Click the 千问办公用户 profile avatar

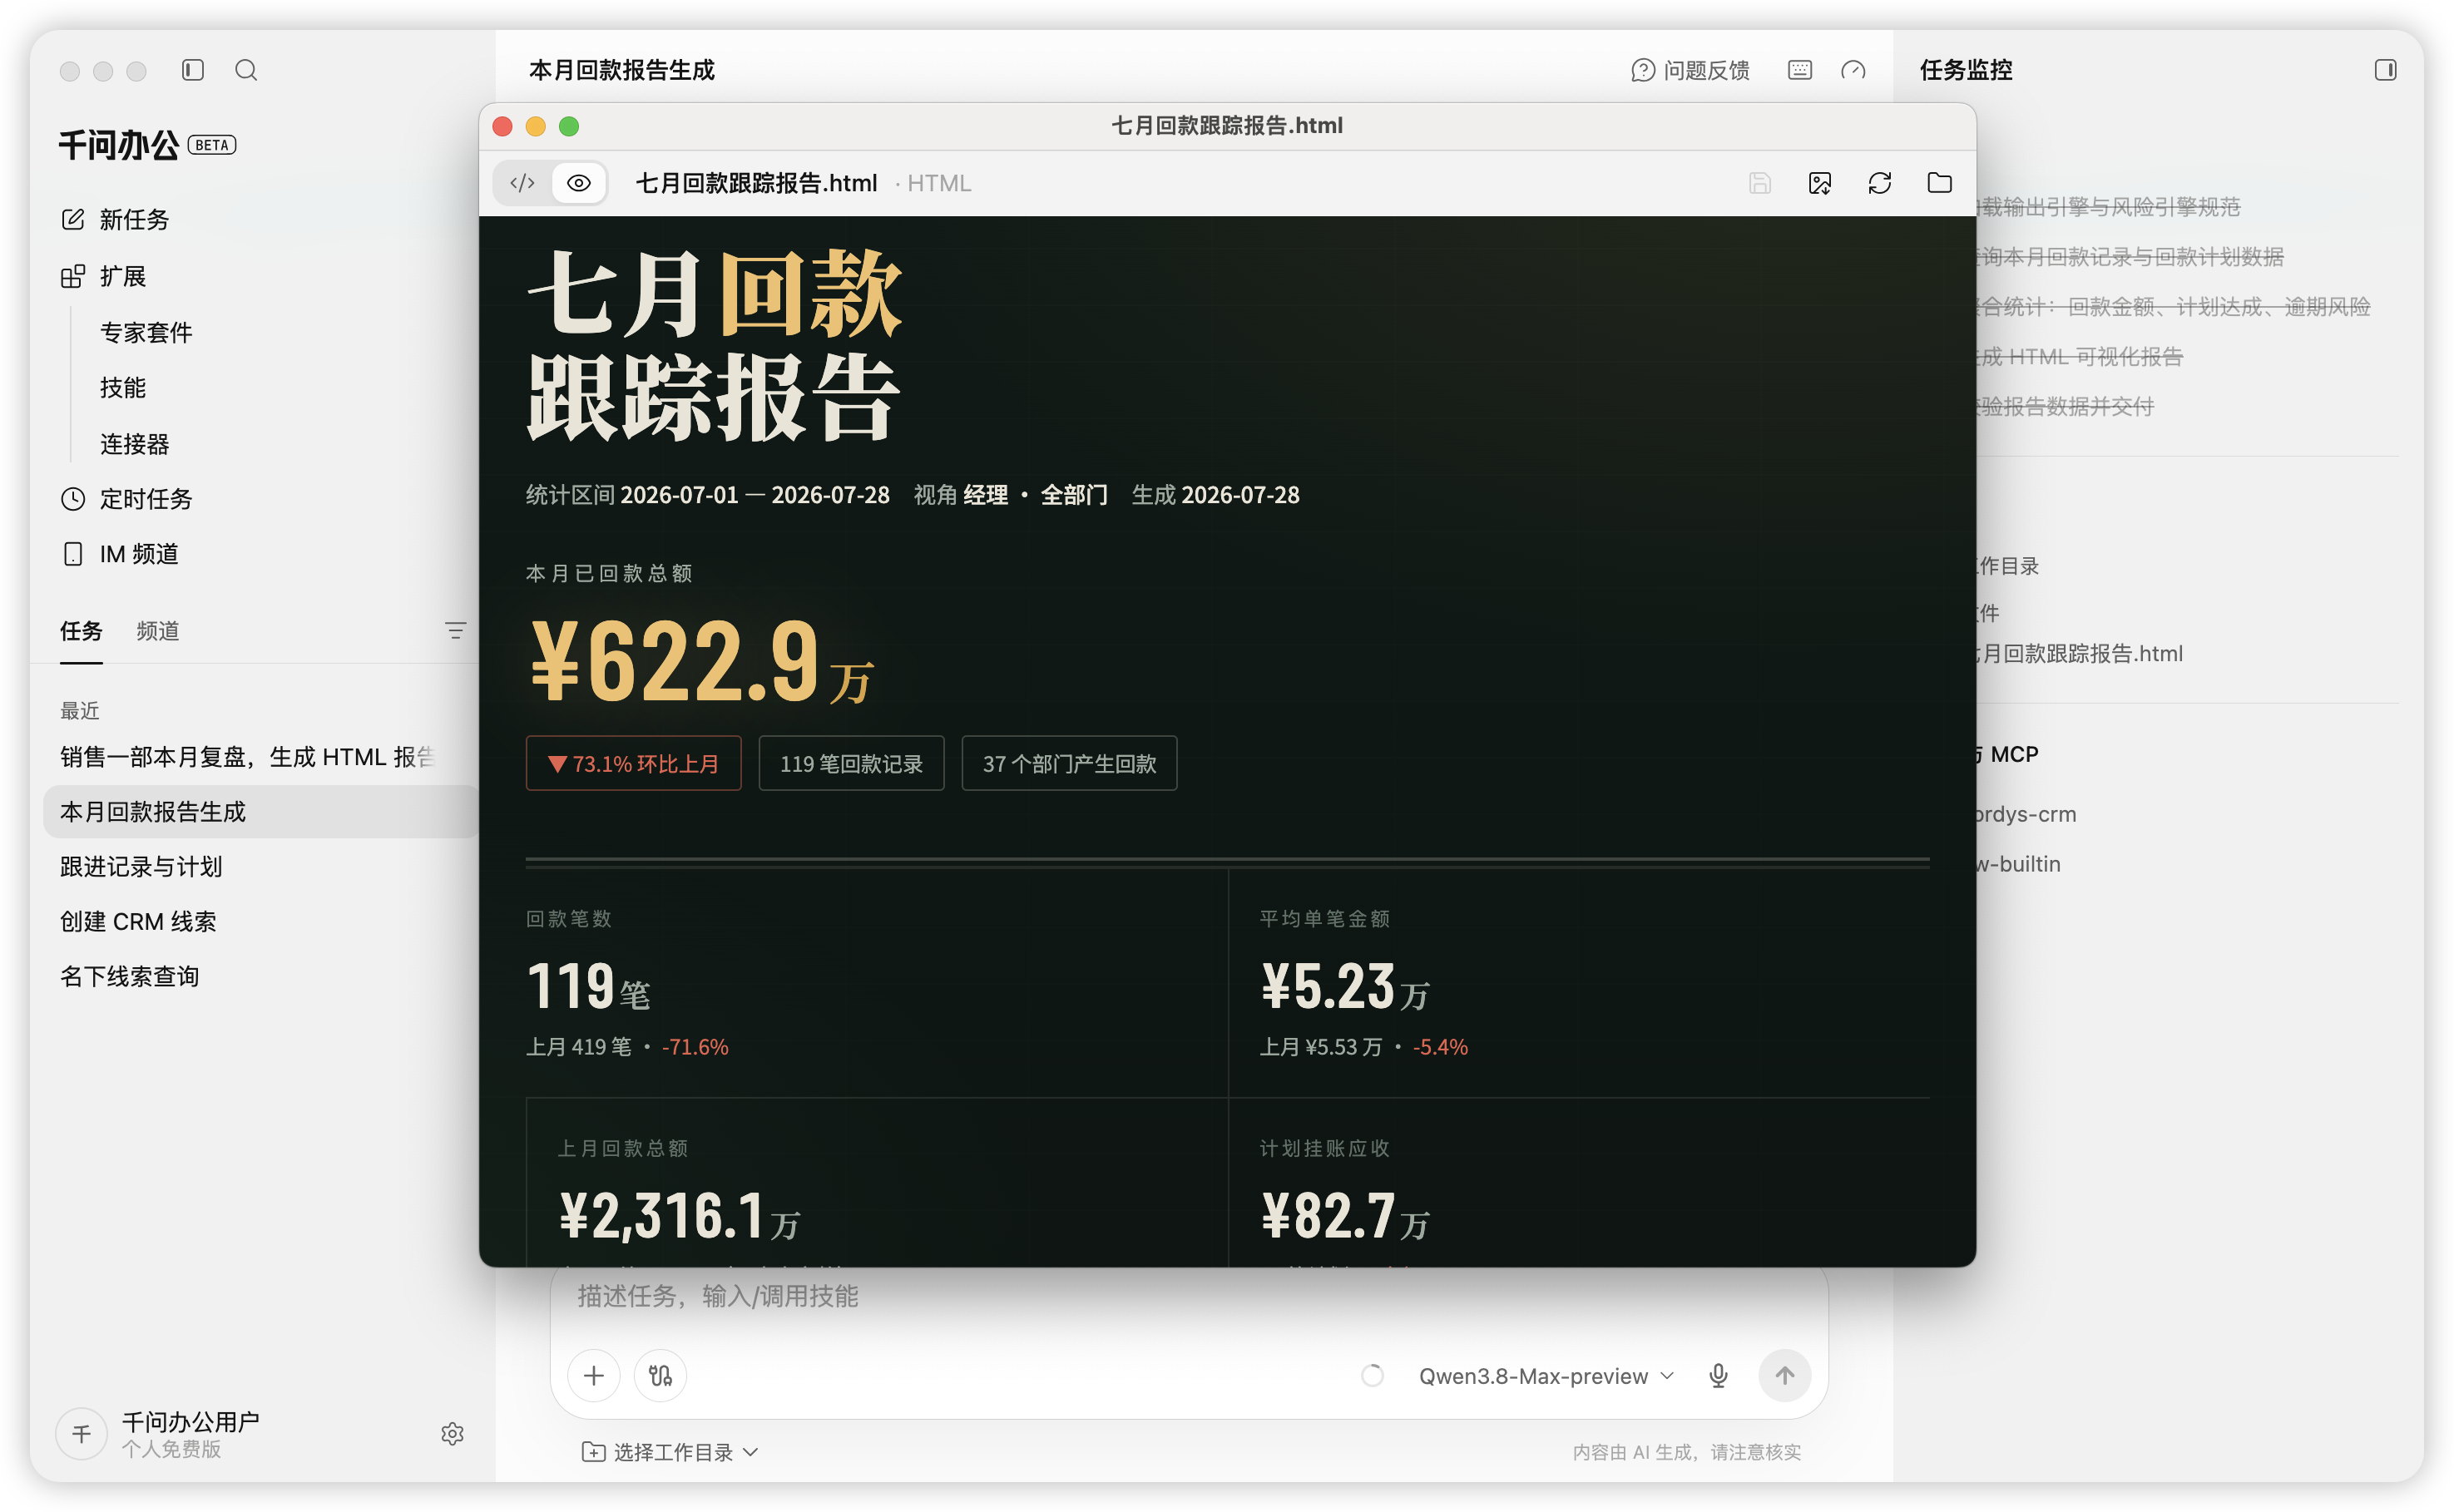point(82,1434)
